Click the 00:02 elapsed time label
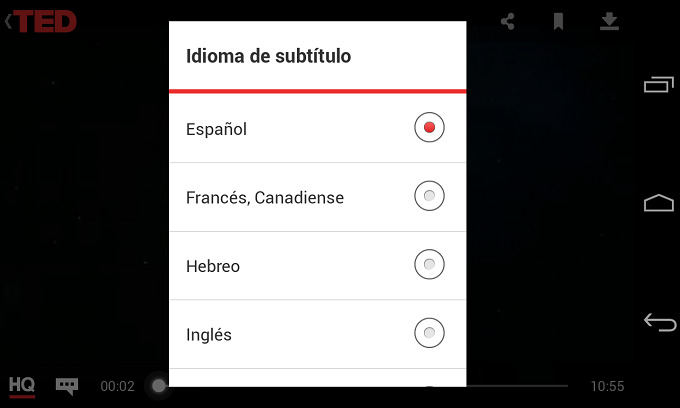Viewport: 680px width, 408px height. coord(117,386)
